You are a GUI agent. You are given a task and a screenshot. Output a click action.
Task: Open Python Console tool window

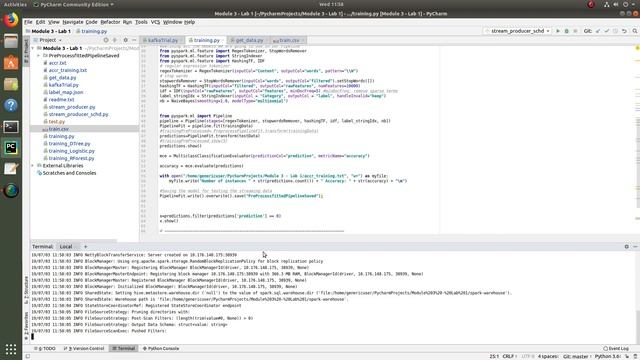tap(161, 349)
